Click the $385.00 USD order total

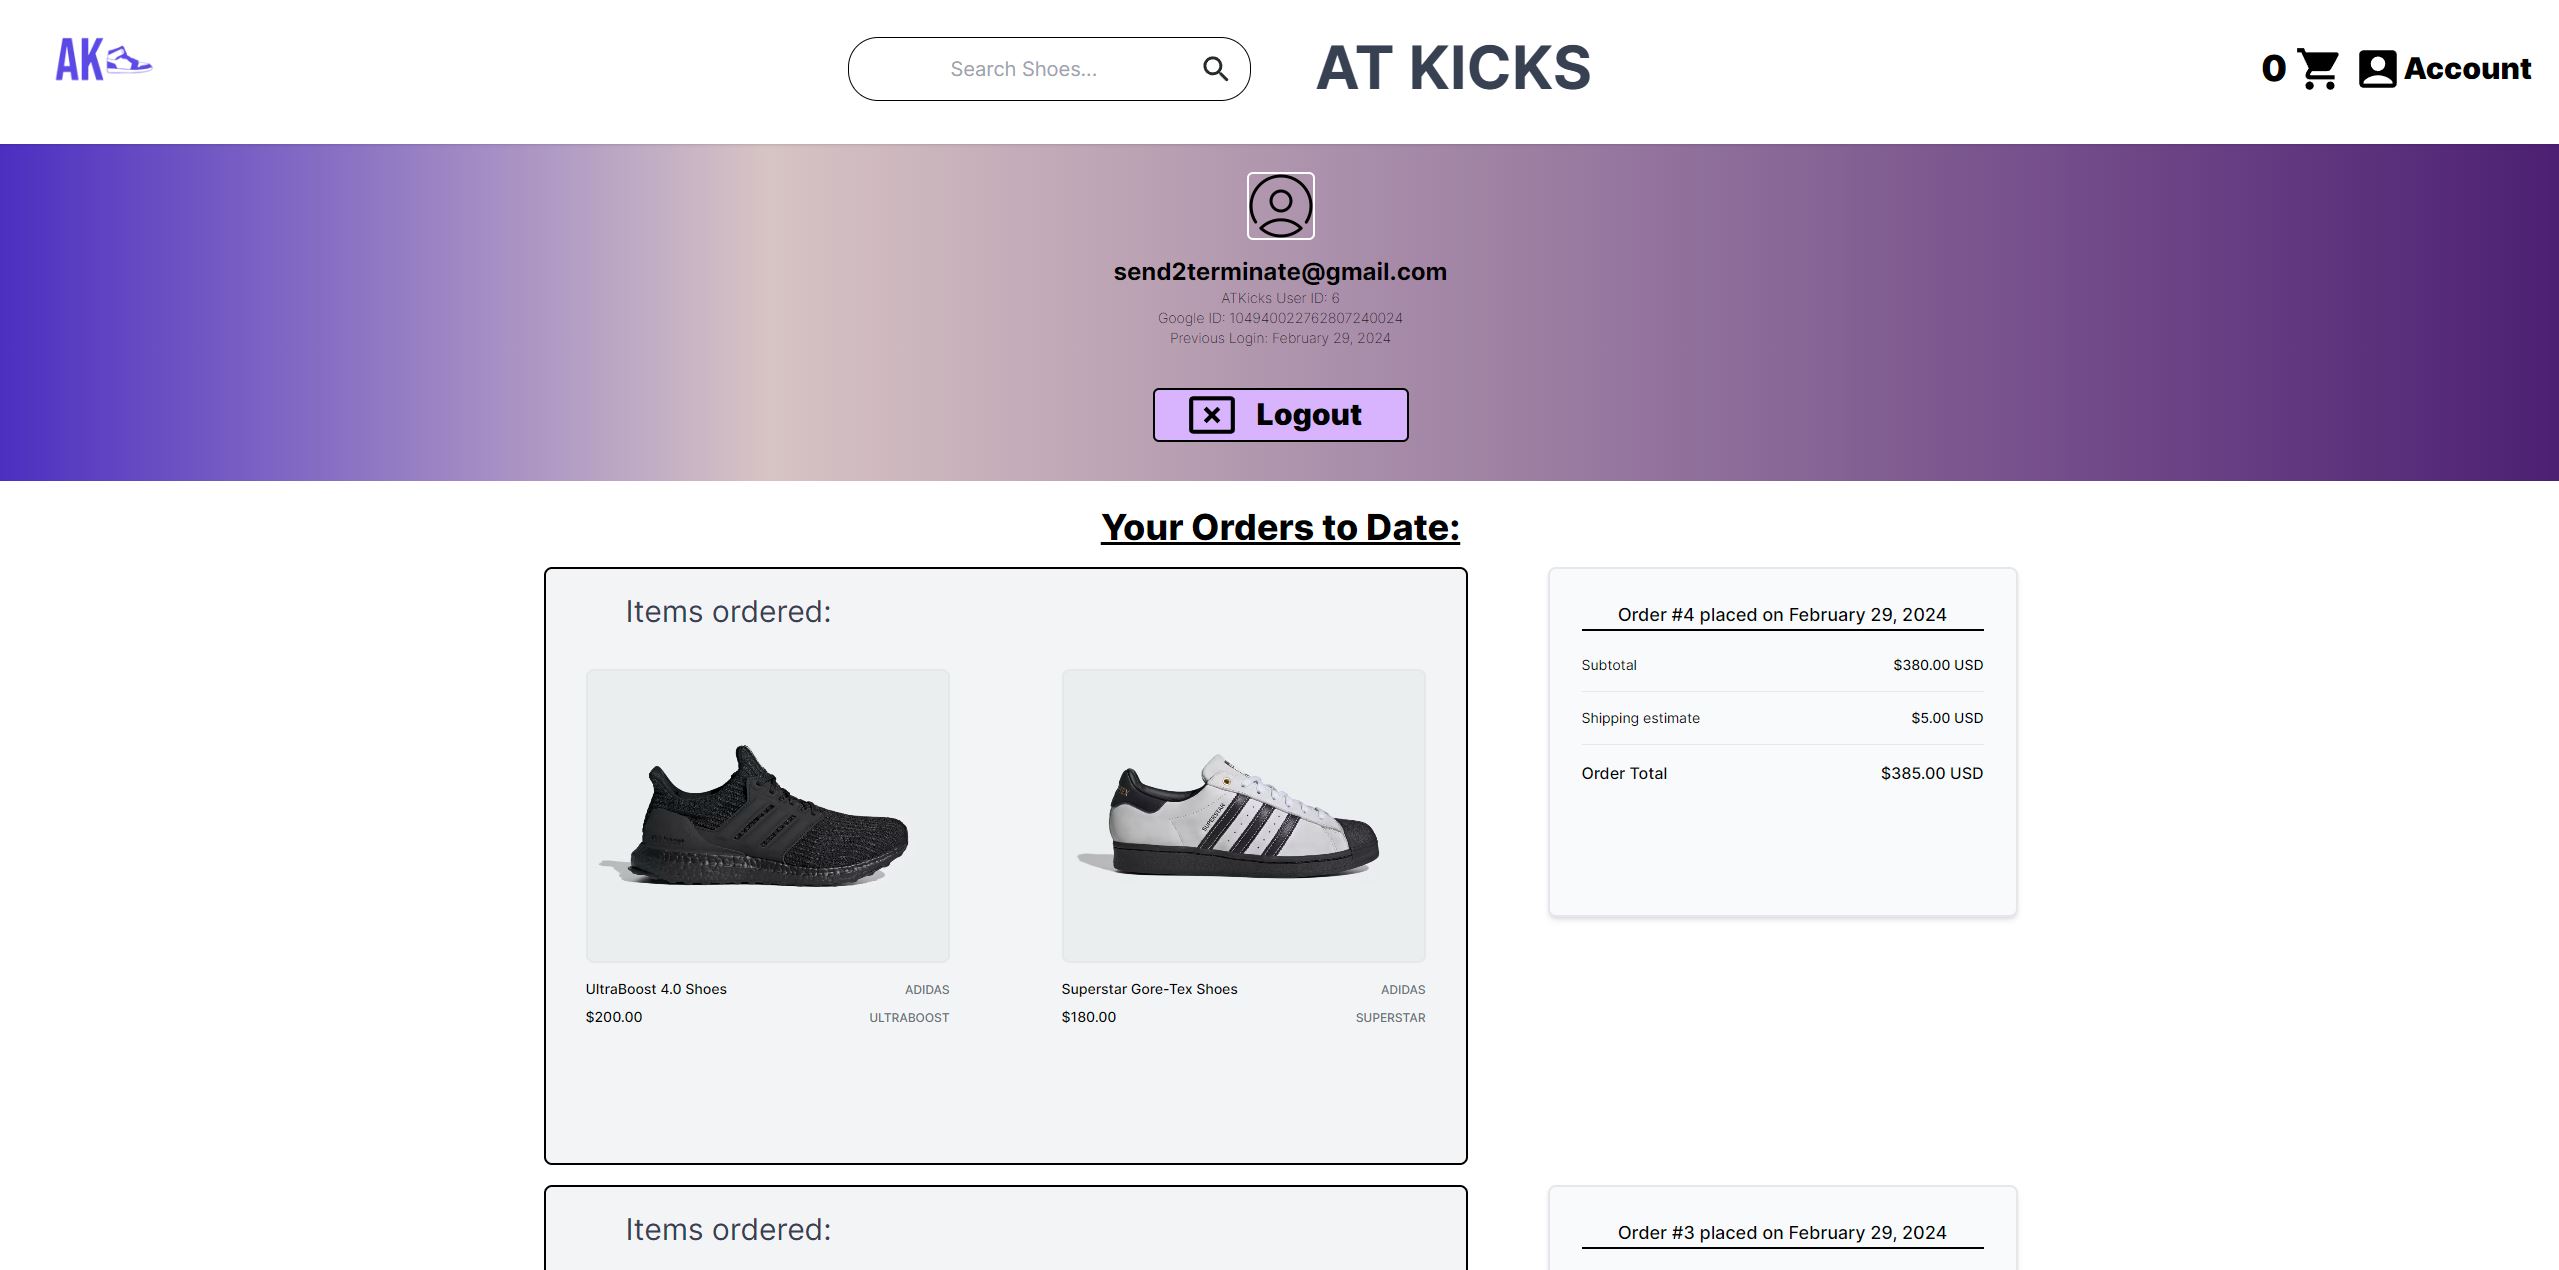(1931, 773)
